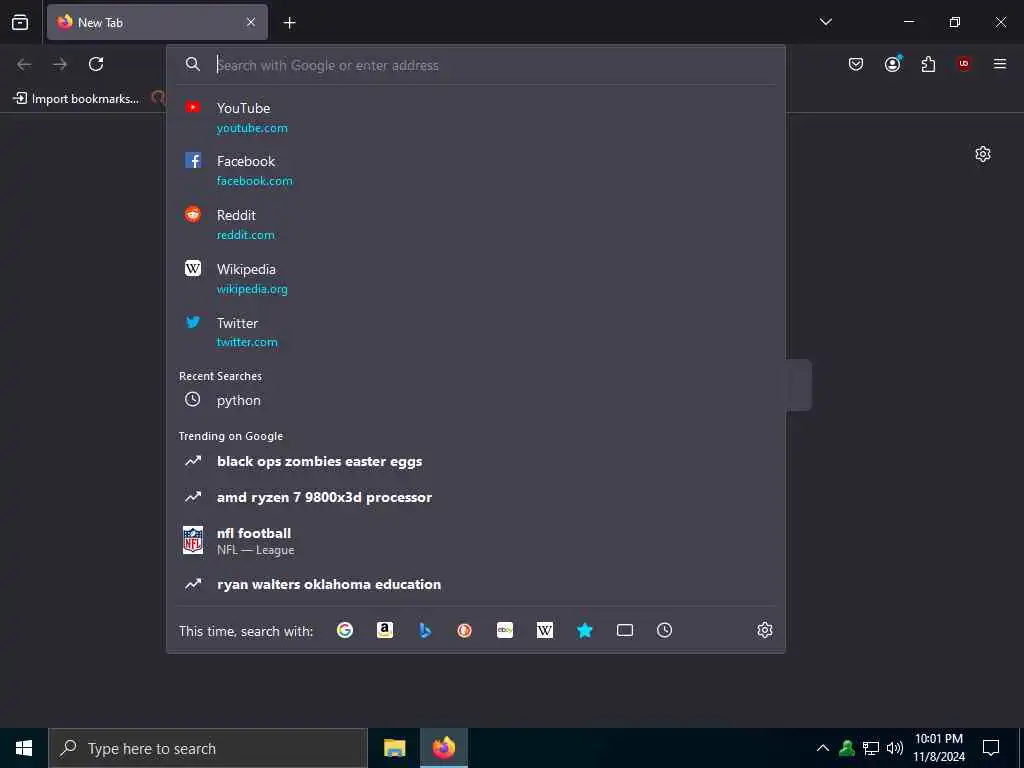Select the Twitter suggestion

tap(475, 332)
